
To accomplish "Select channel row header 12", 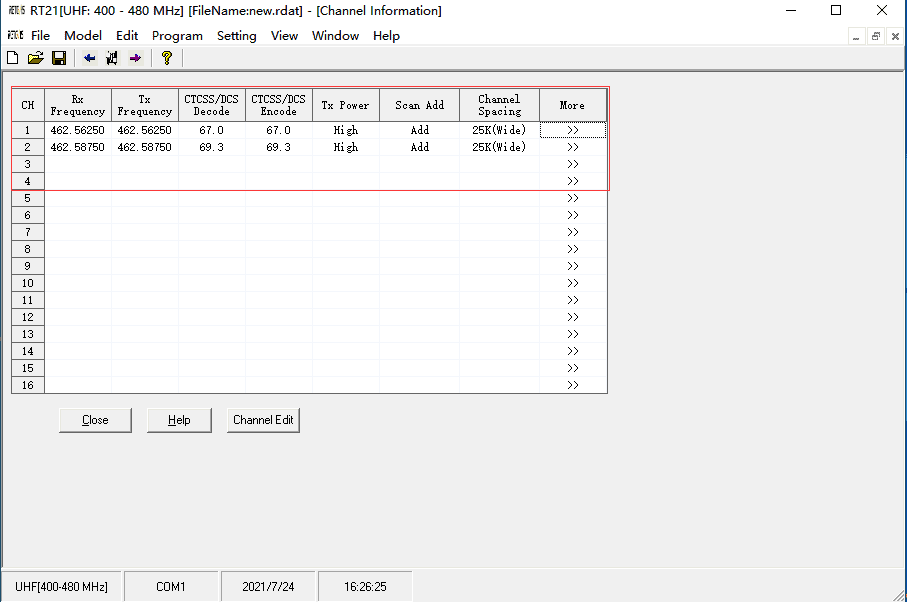I will (28, 317).
